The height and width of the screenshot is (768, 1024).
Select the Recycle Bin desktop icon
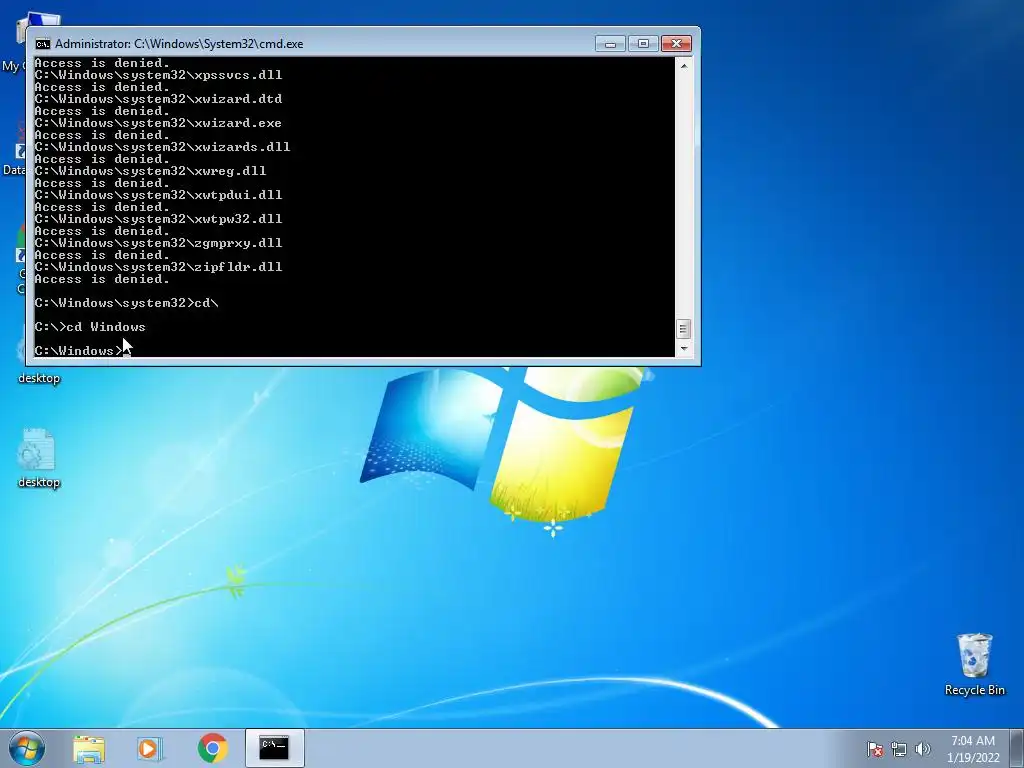(x=974, y=664)
